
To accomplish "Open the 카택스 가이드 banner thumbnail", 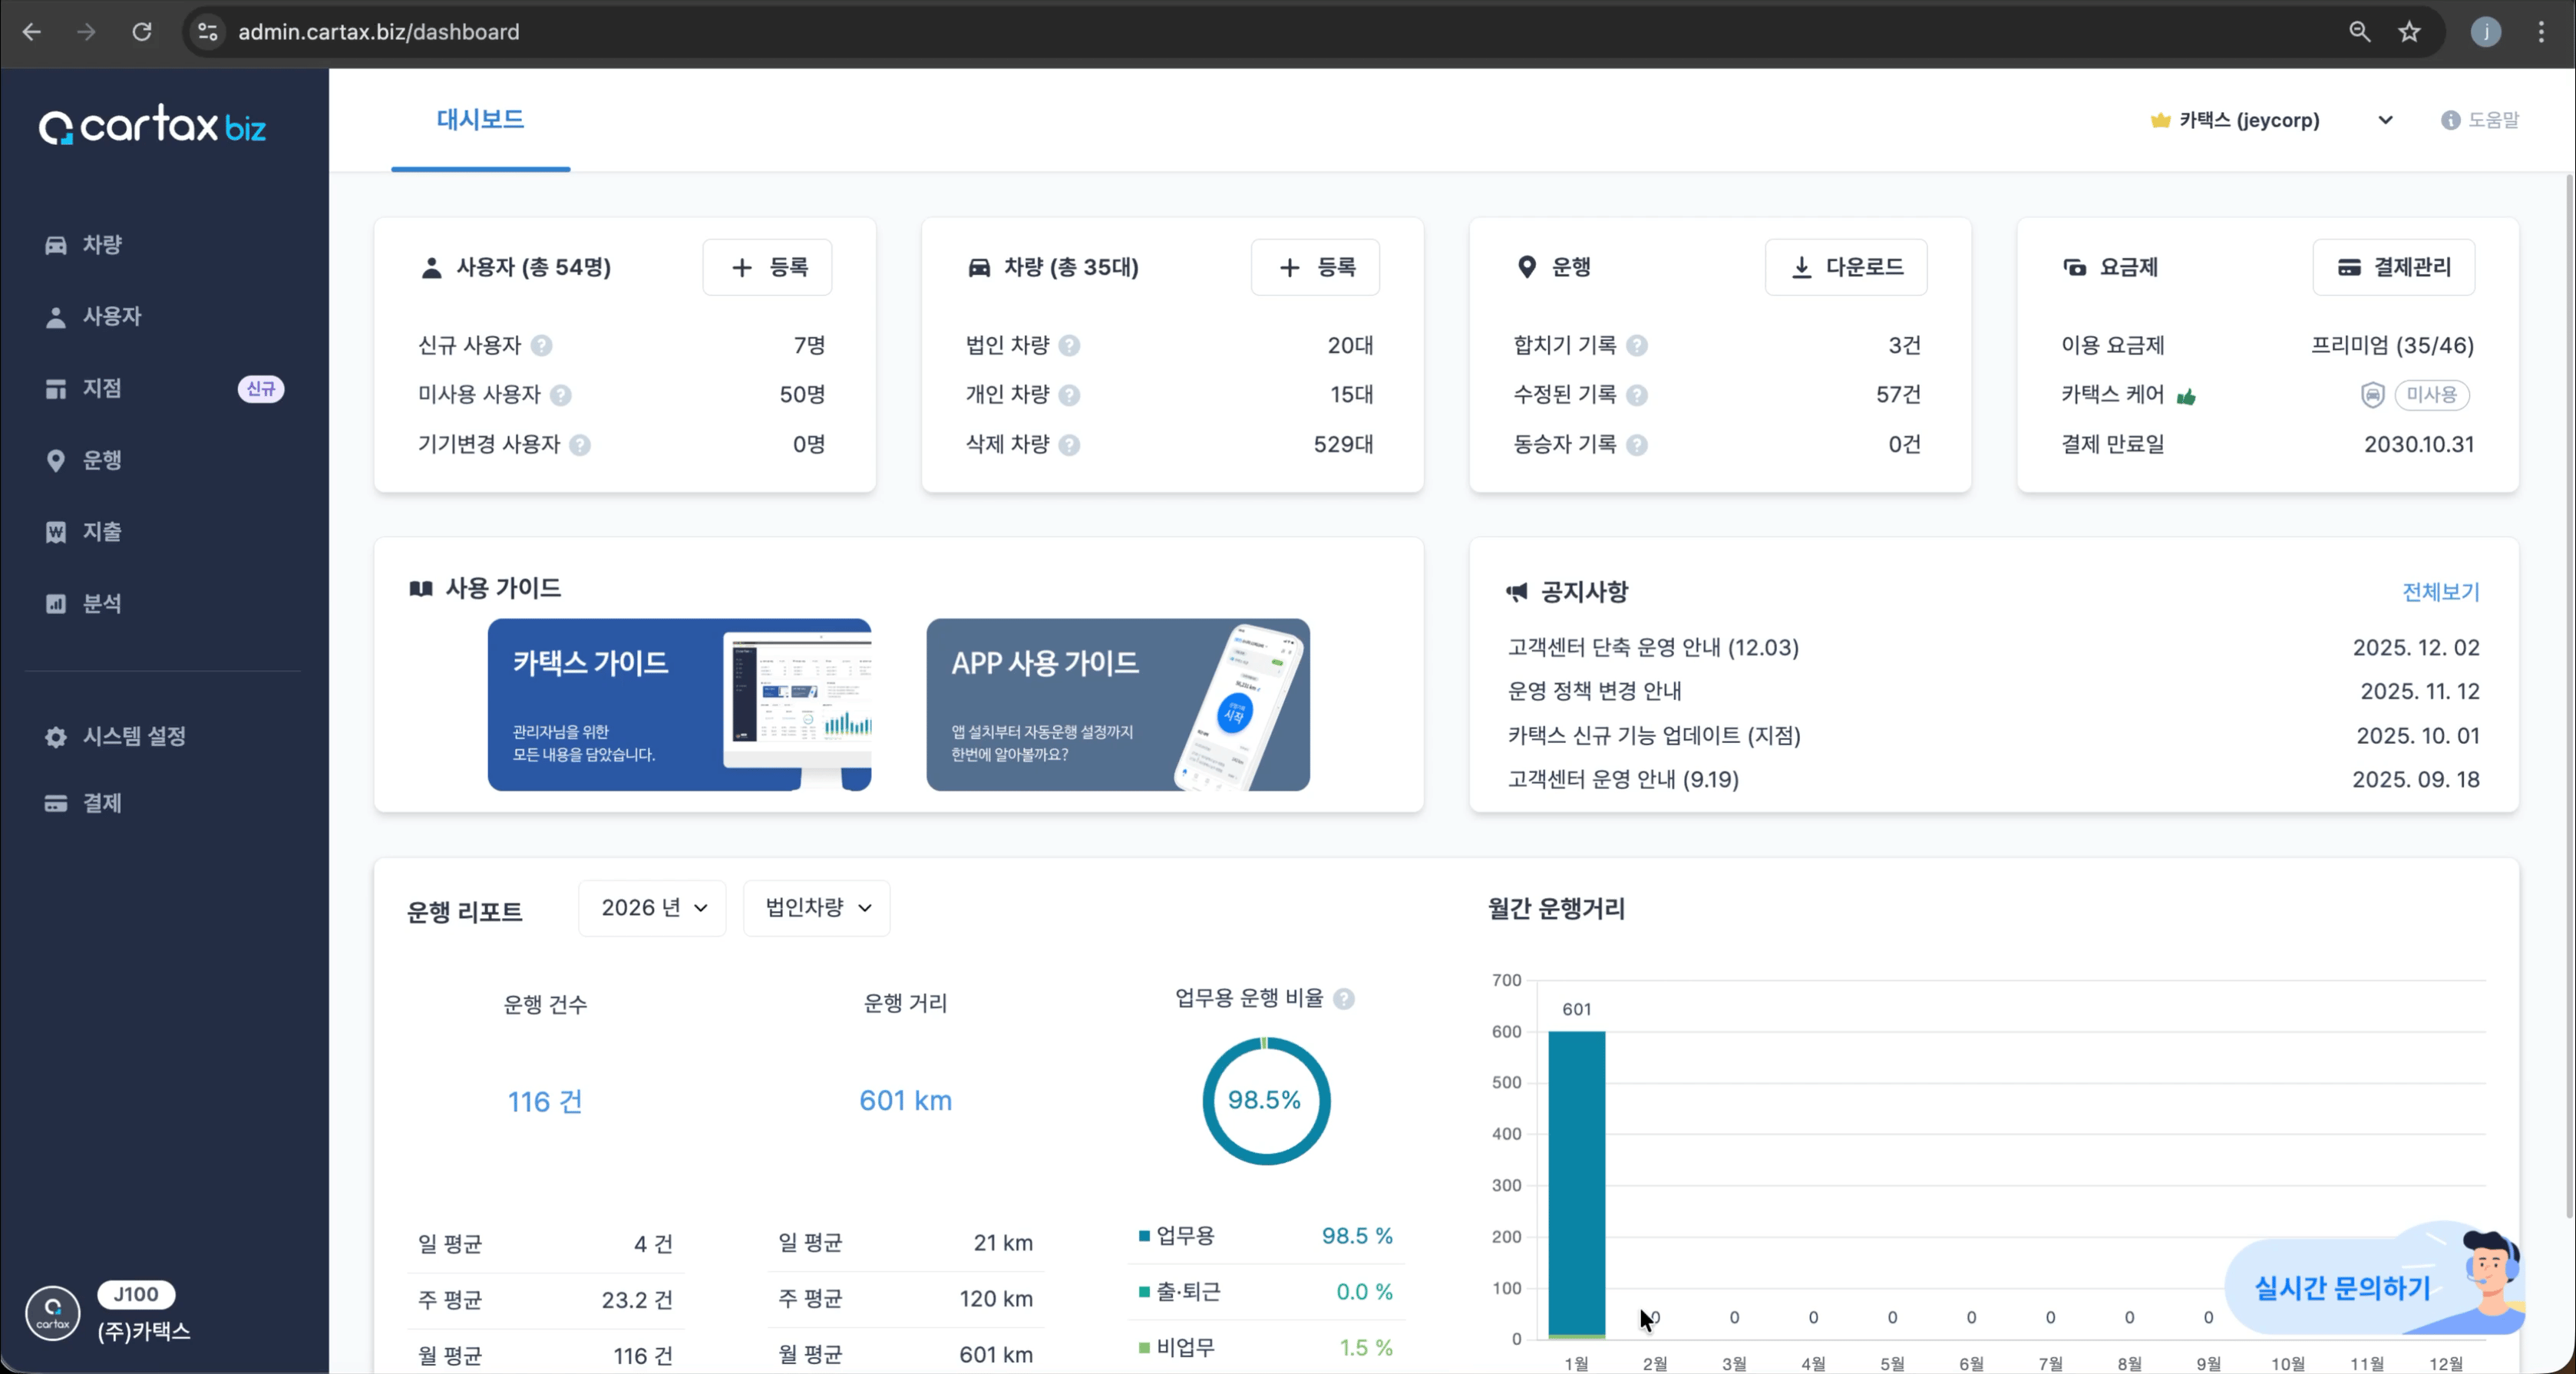I will pos(679,705).
